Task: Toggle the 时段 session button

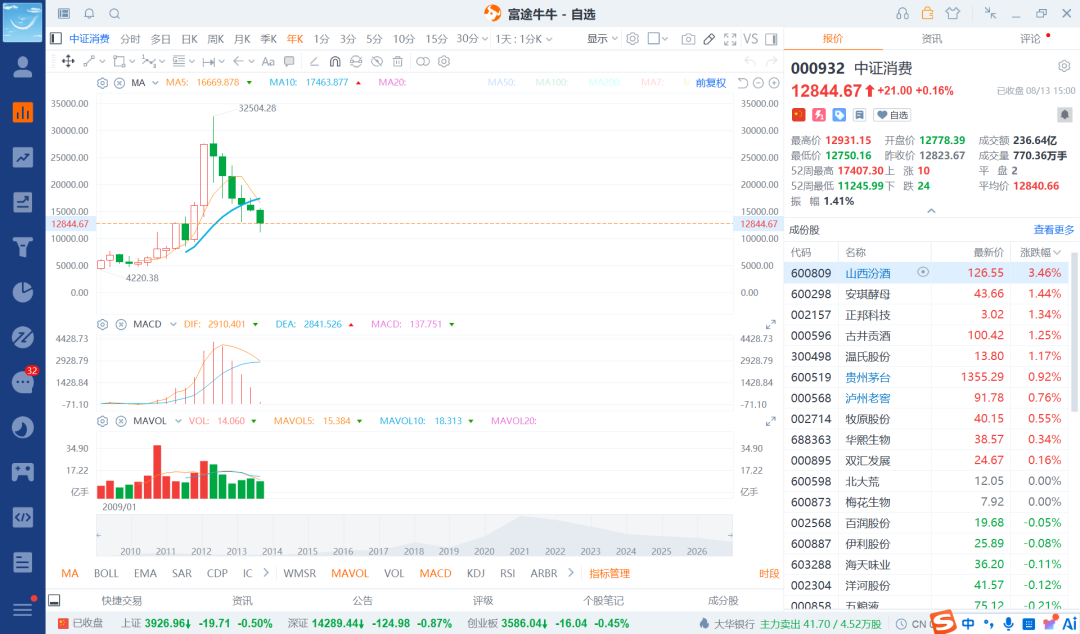Action: [769, 573]
